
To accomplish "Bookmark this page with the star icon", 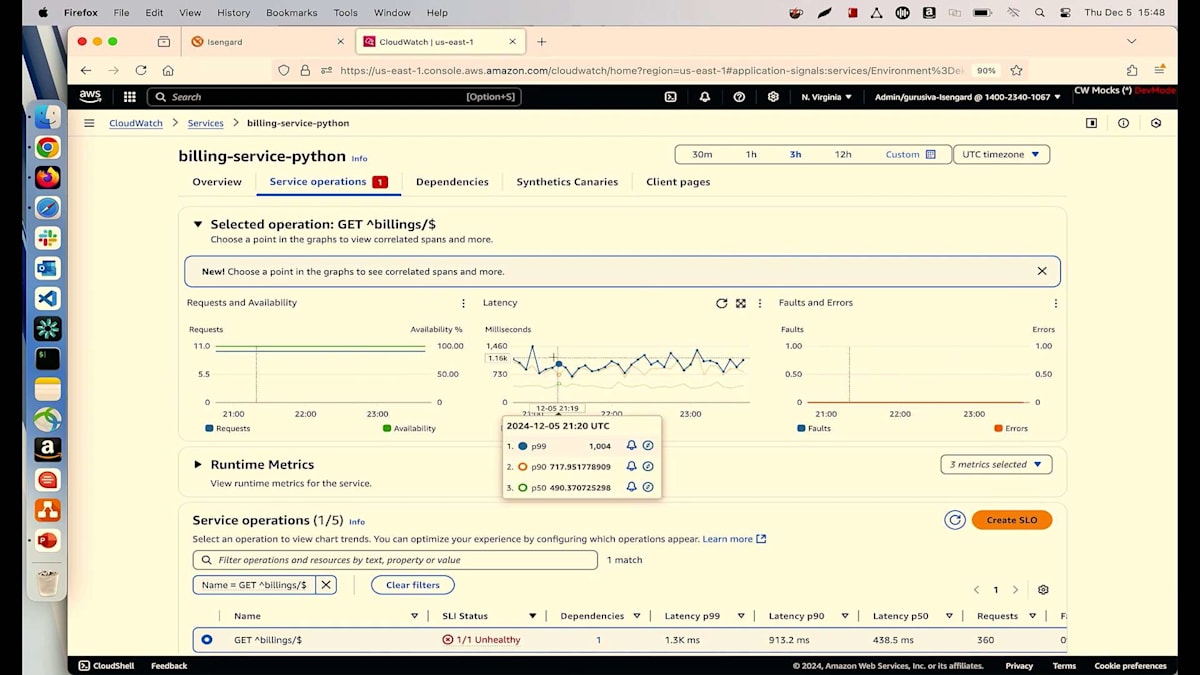I will coord(1016,70).
